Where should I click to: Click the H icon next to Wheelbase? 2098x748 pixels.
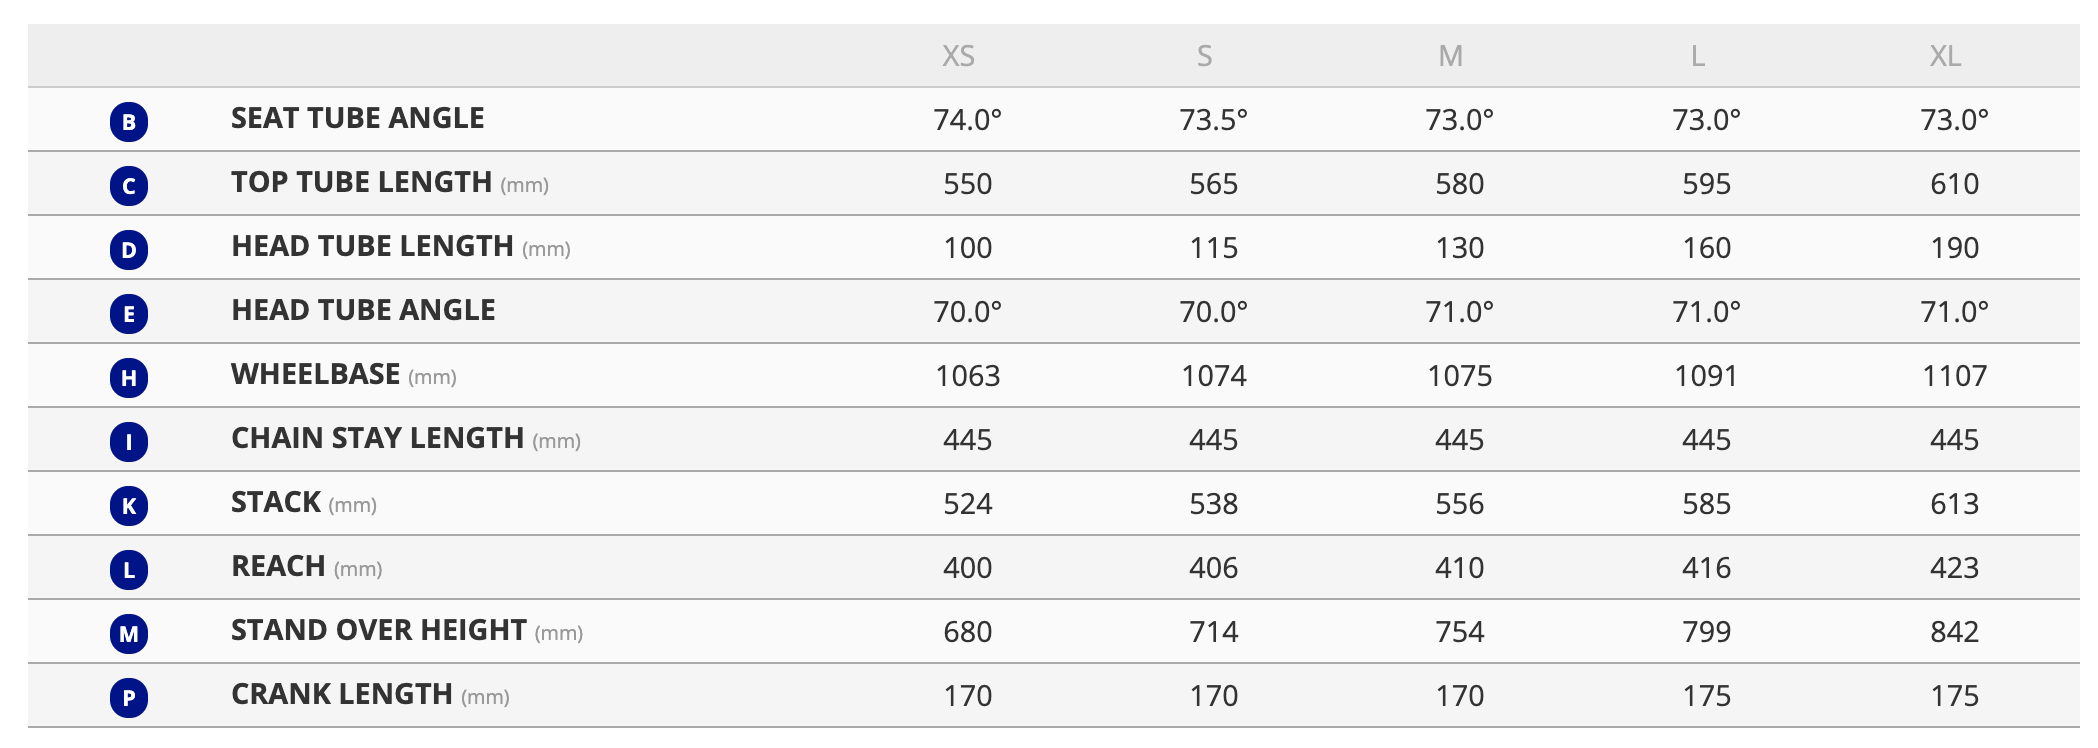pos(129,378)
